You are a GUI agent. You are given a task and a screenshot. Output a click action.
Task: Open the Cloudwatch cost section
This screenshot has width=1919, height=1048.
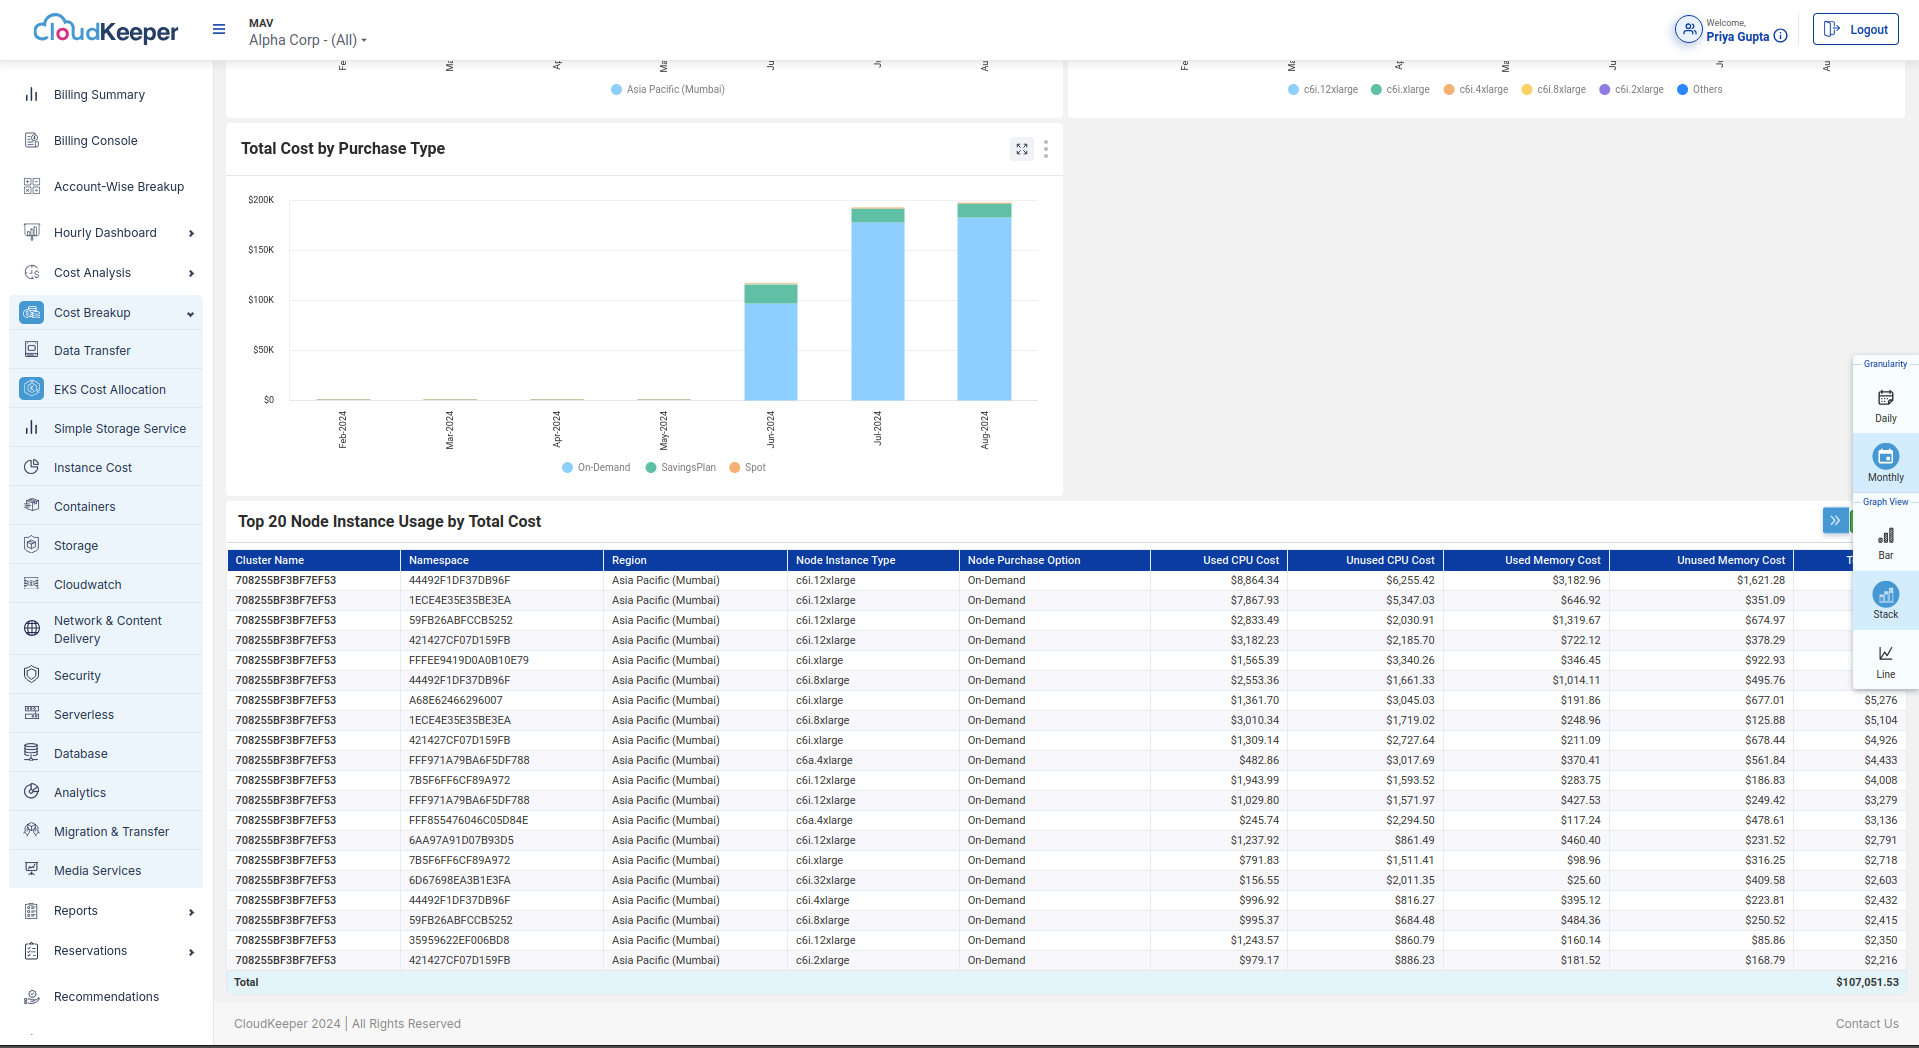[x=89, y=584]
